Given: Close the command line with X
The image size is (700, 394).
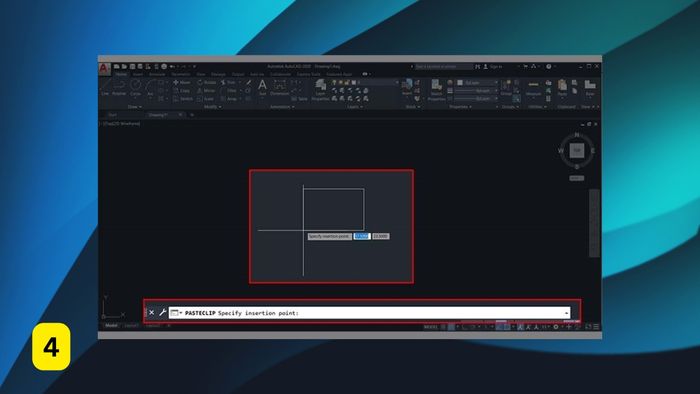Looking at the screenshot, I should click(151, 312).
